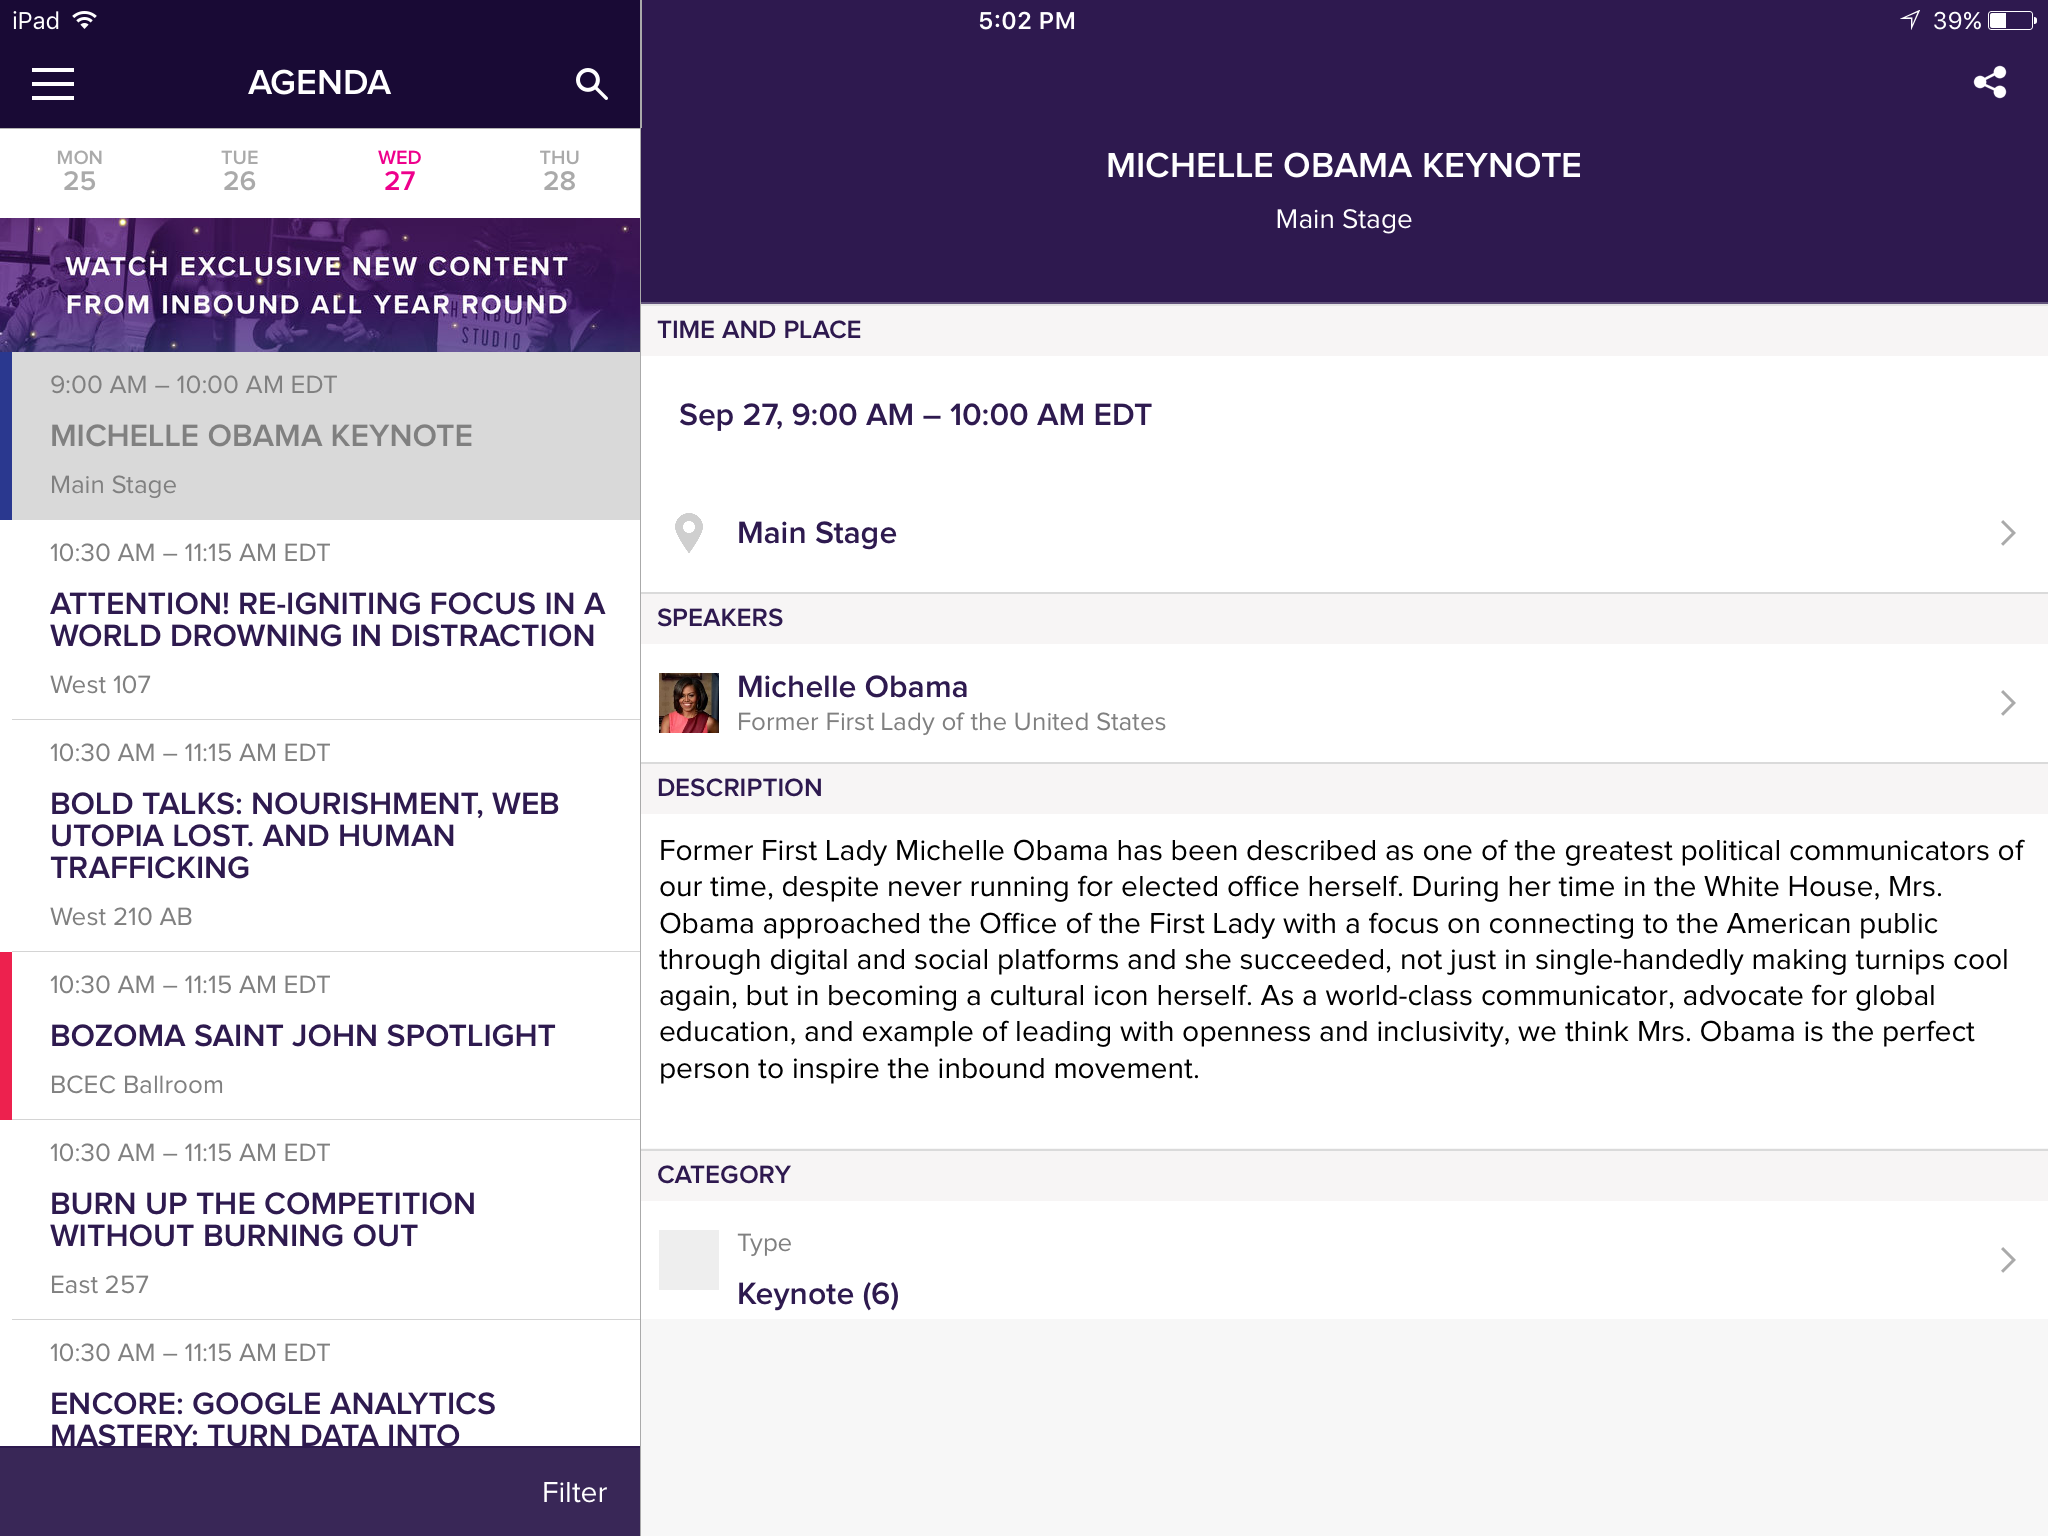Tap the location services arrow icon
The width and height of the screenshot is (2048, 1536).
[x=1910, y=20]
